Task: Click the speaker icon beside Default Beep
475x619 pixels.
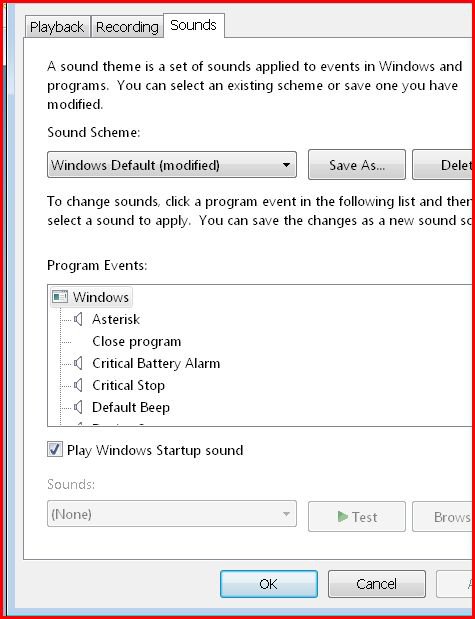Action: coord(78,407)
